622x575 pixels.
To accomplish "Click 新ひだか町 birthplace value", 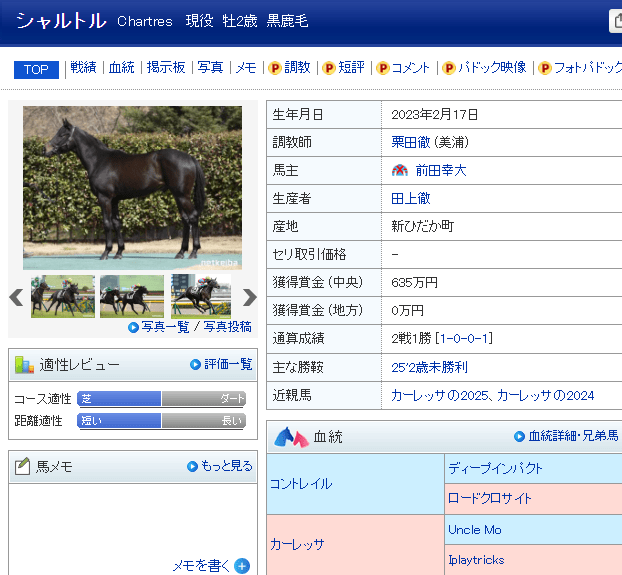I will tap(422, 226).
